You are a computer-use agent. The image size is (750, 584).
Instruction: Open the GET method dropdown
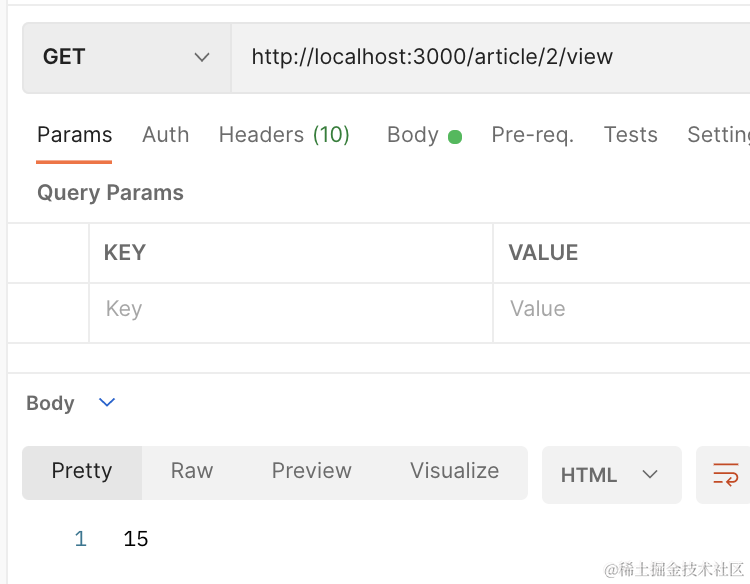pyautogui.click(x=126, y=57)
